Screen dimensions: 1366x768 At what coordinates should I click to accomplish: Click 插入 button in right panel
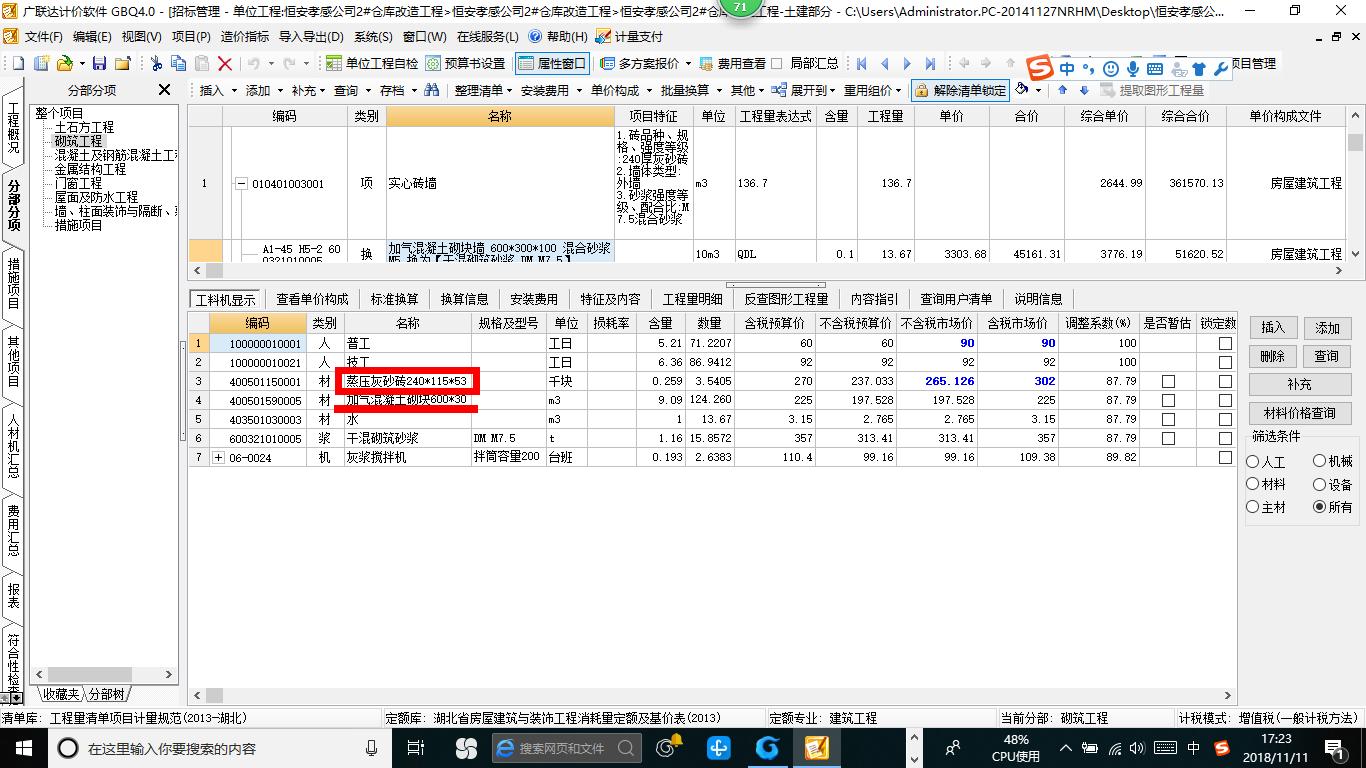point(1273,327)
